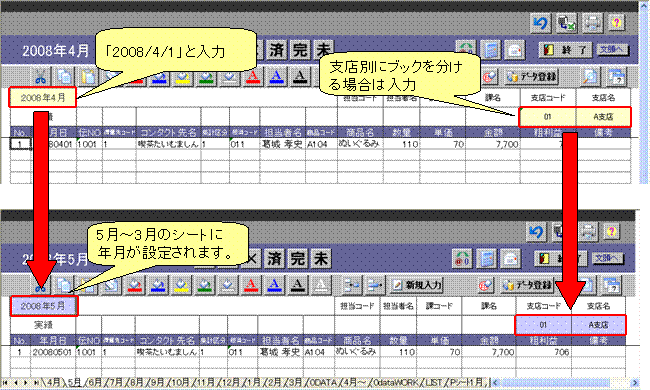Screen dimensions: 650x390
Task: Select the white letter A font icon
Action: click(x=320, y=285)
